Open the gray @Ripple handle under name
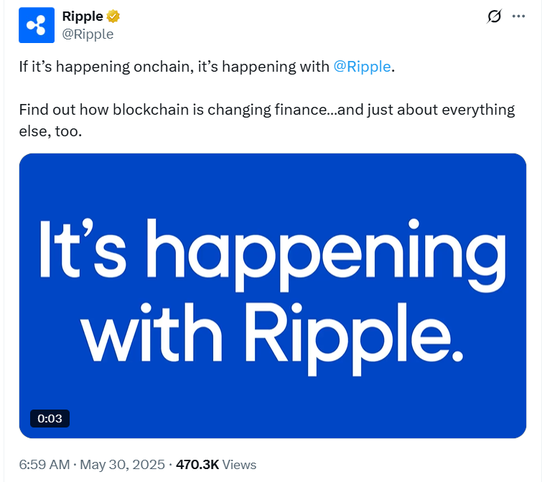This screenshot has height=482, width=542. [88, 34]
